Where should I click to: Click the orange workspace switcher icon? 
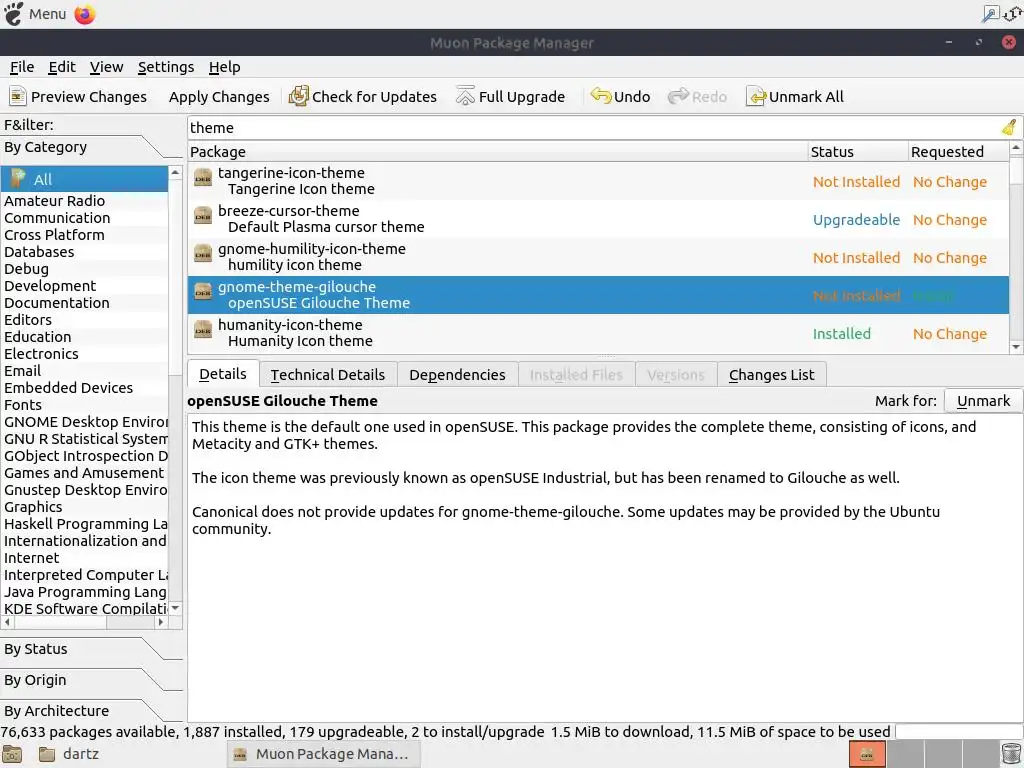click(x=867, y=754)
